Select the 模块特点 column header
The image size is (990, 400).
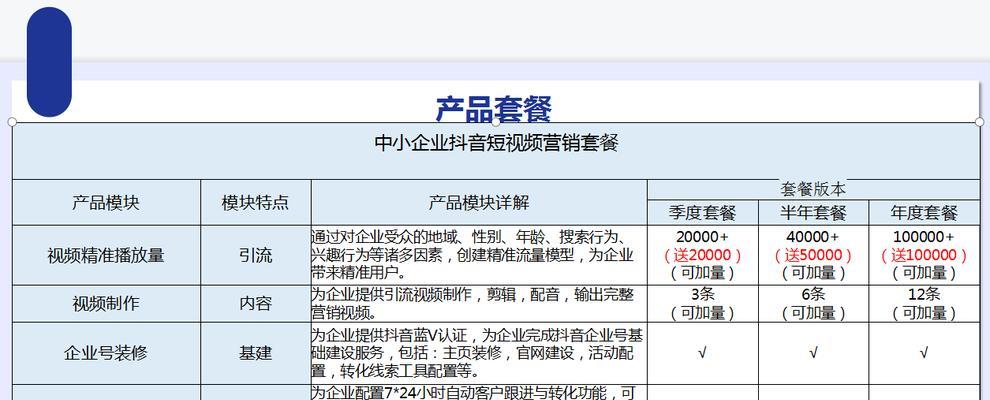(x=255, y=203)
